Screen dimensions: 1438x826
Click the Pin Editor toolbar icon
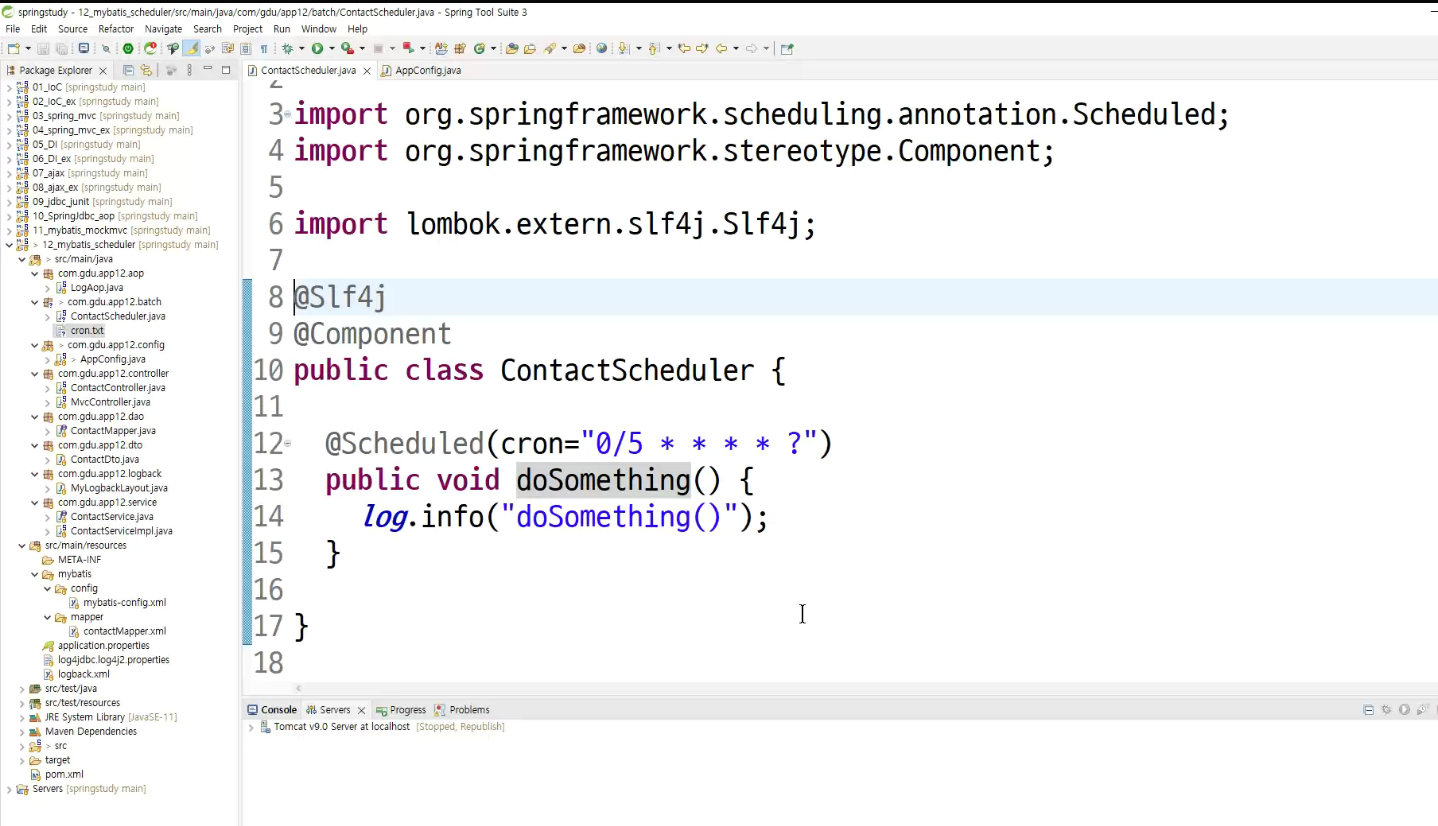click(x=786, y=48)
